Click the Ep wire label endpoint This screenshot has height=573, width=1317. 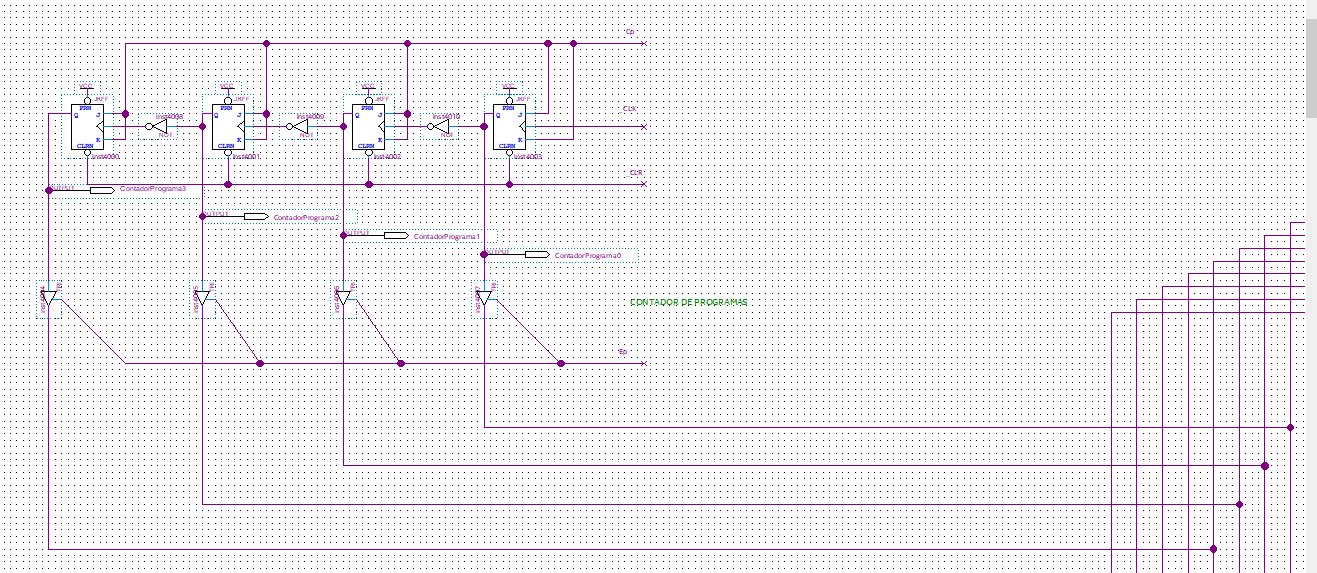coord(644,363)
